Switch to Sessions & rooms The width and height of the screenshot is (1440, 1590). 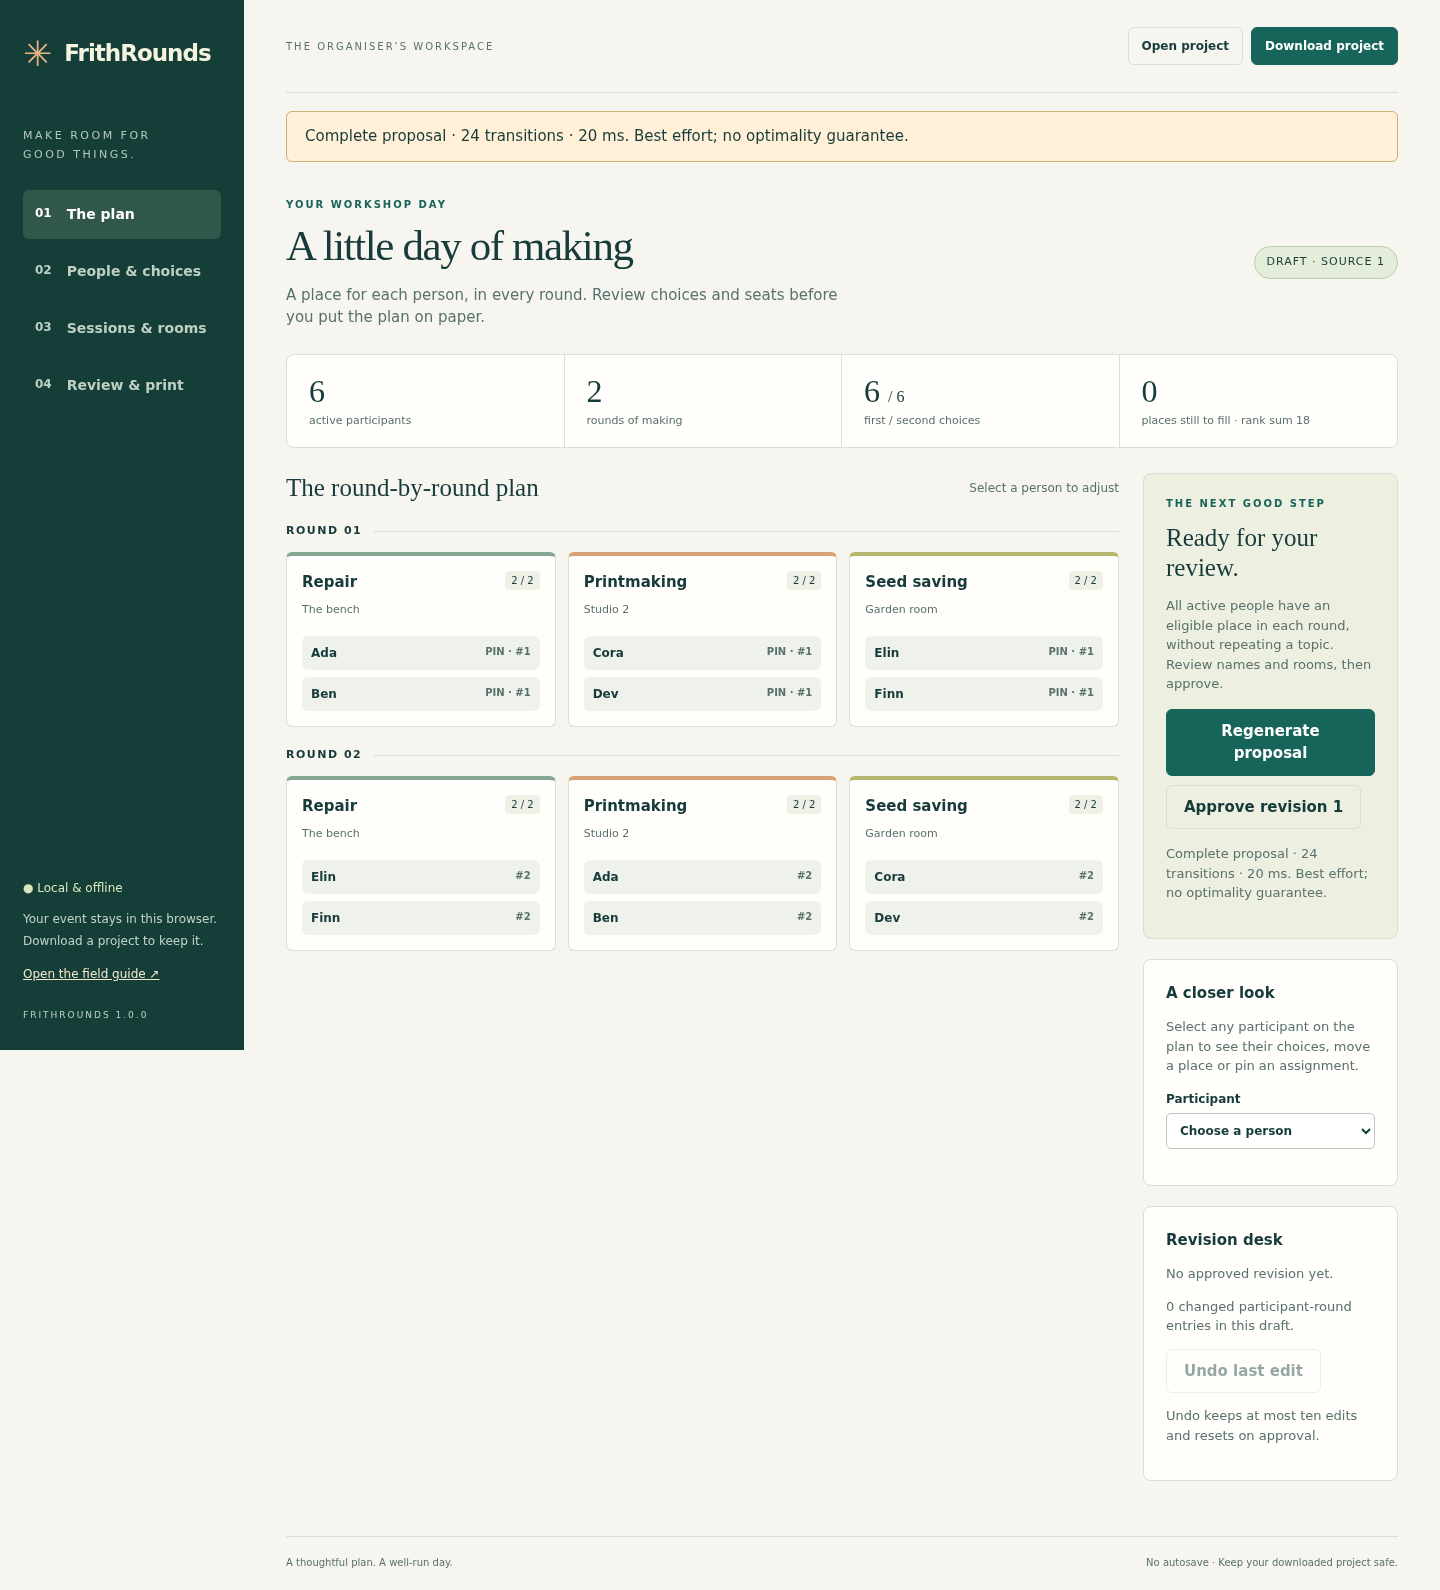122,328
